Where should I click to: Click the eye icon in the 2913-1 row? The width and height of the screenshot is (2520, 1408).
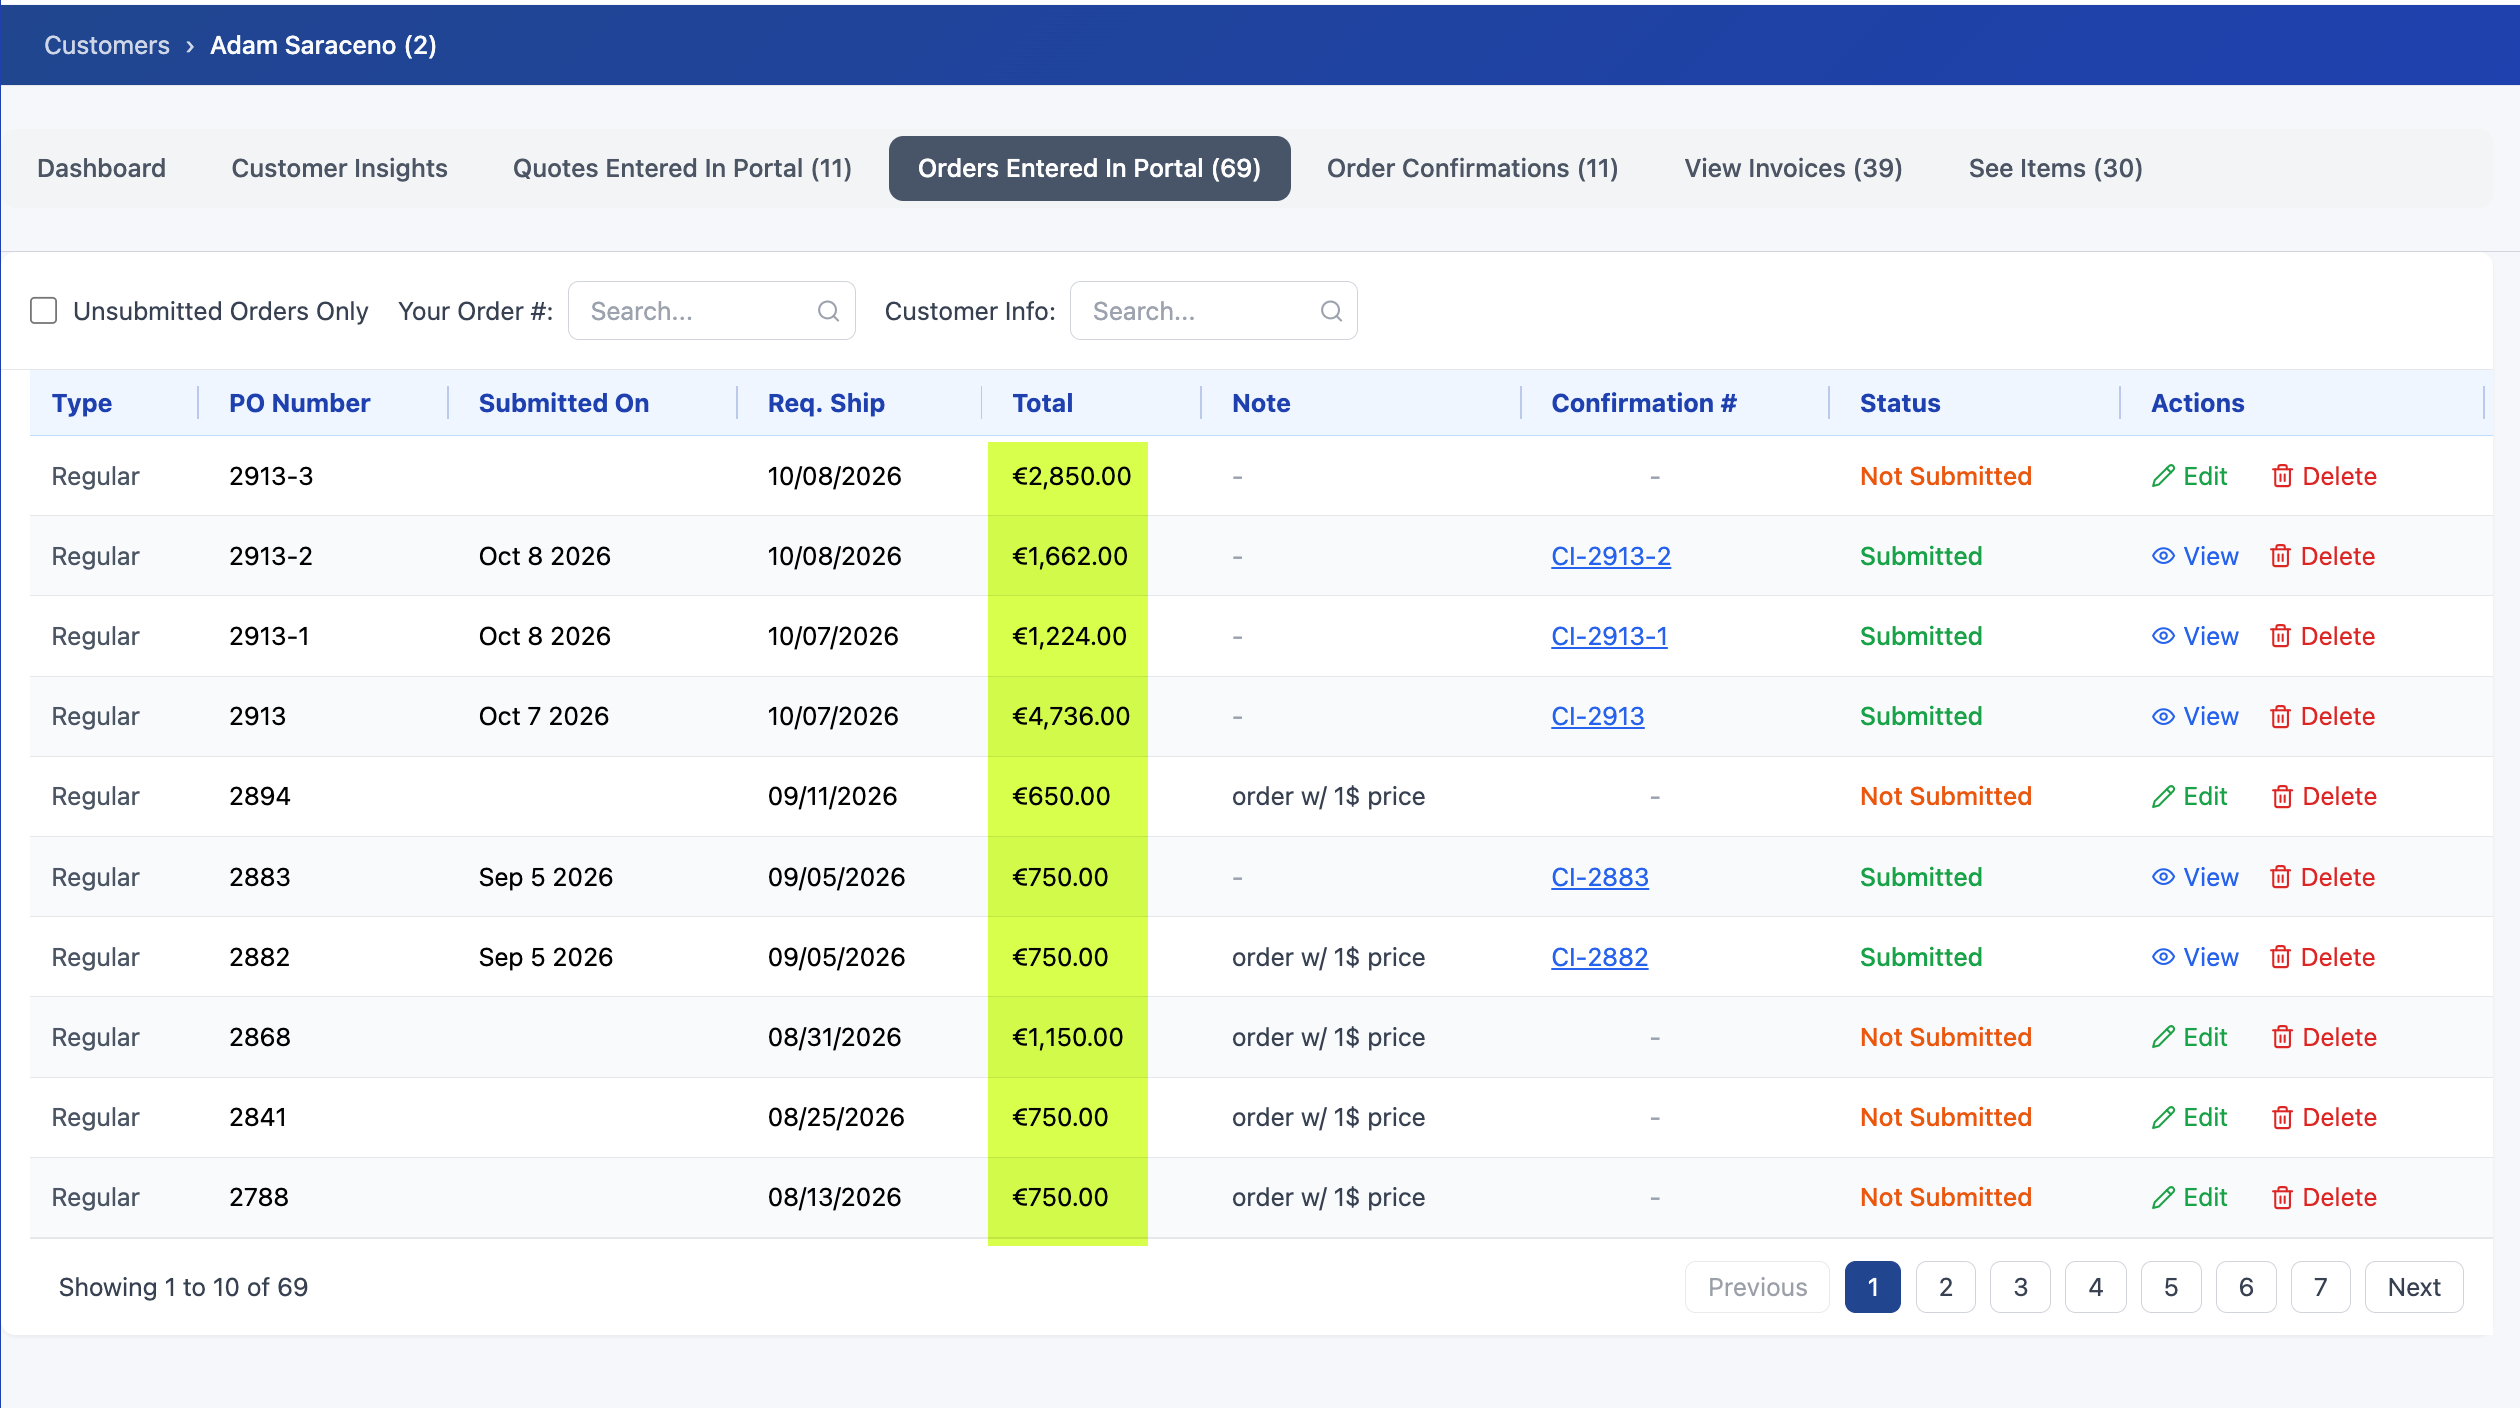2163,636
